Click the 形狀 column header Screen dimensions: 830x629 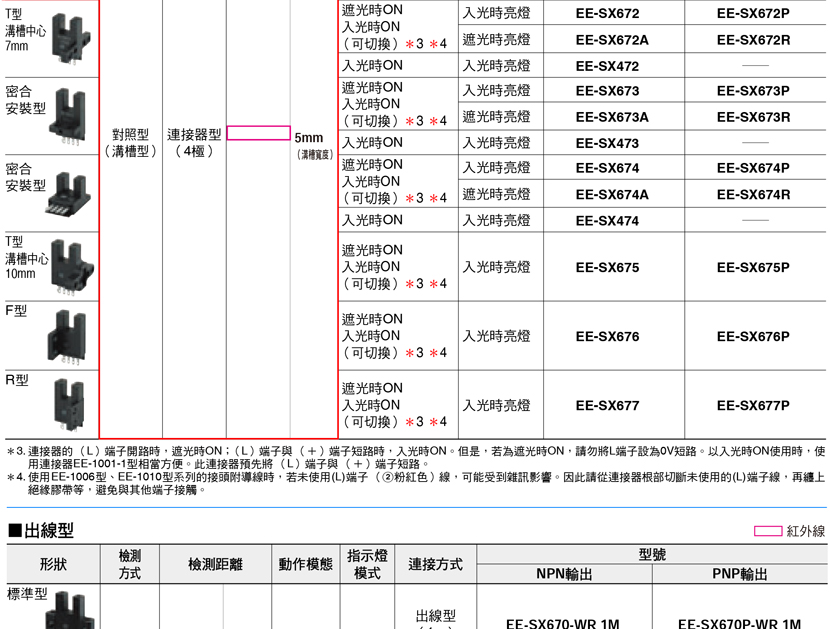pos(53,564)
